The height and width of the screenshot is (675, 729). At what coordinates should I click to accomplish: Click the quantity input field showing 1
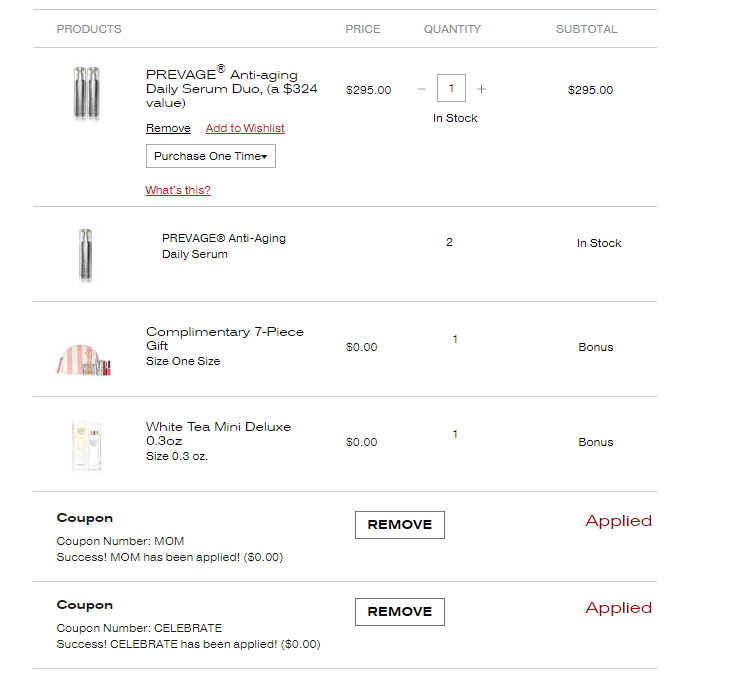click(x=451, y=88)
